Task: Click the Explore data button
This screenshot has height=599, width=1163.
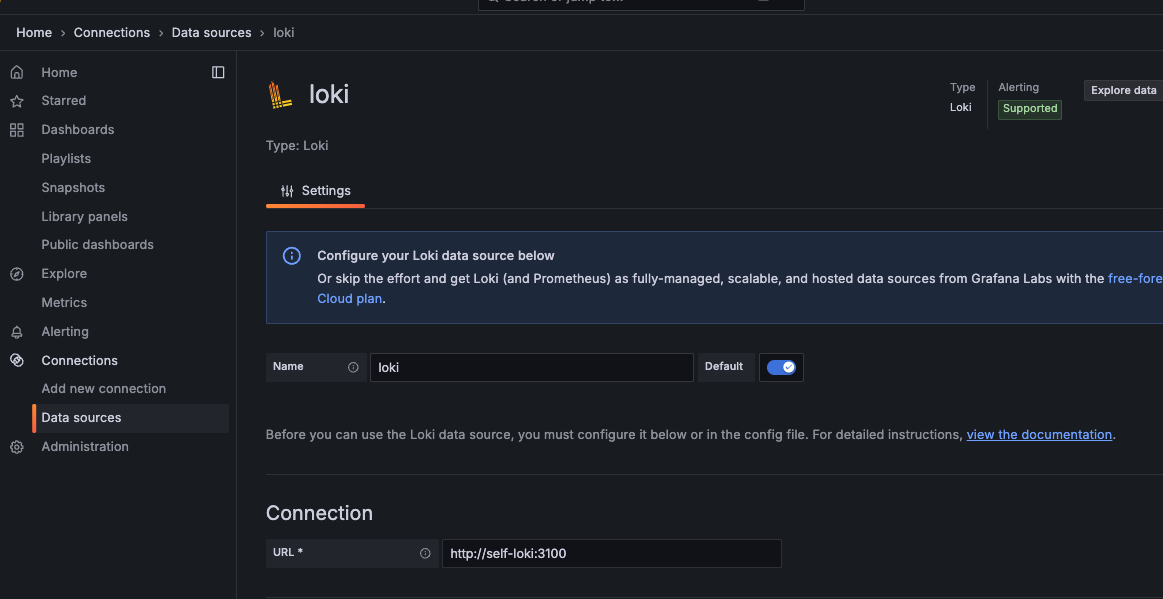Action: click(1123, 90)
